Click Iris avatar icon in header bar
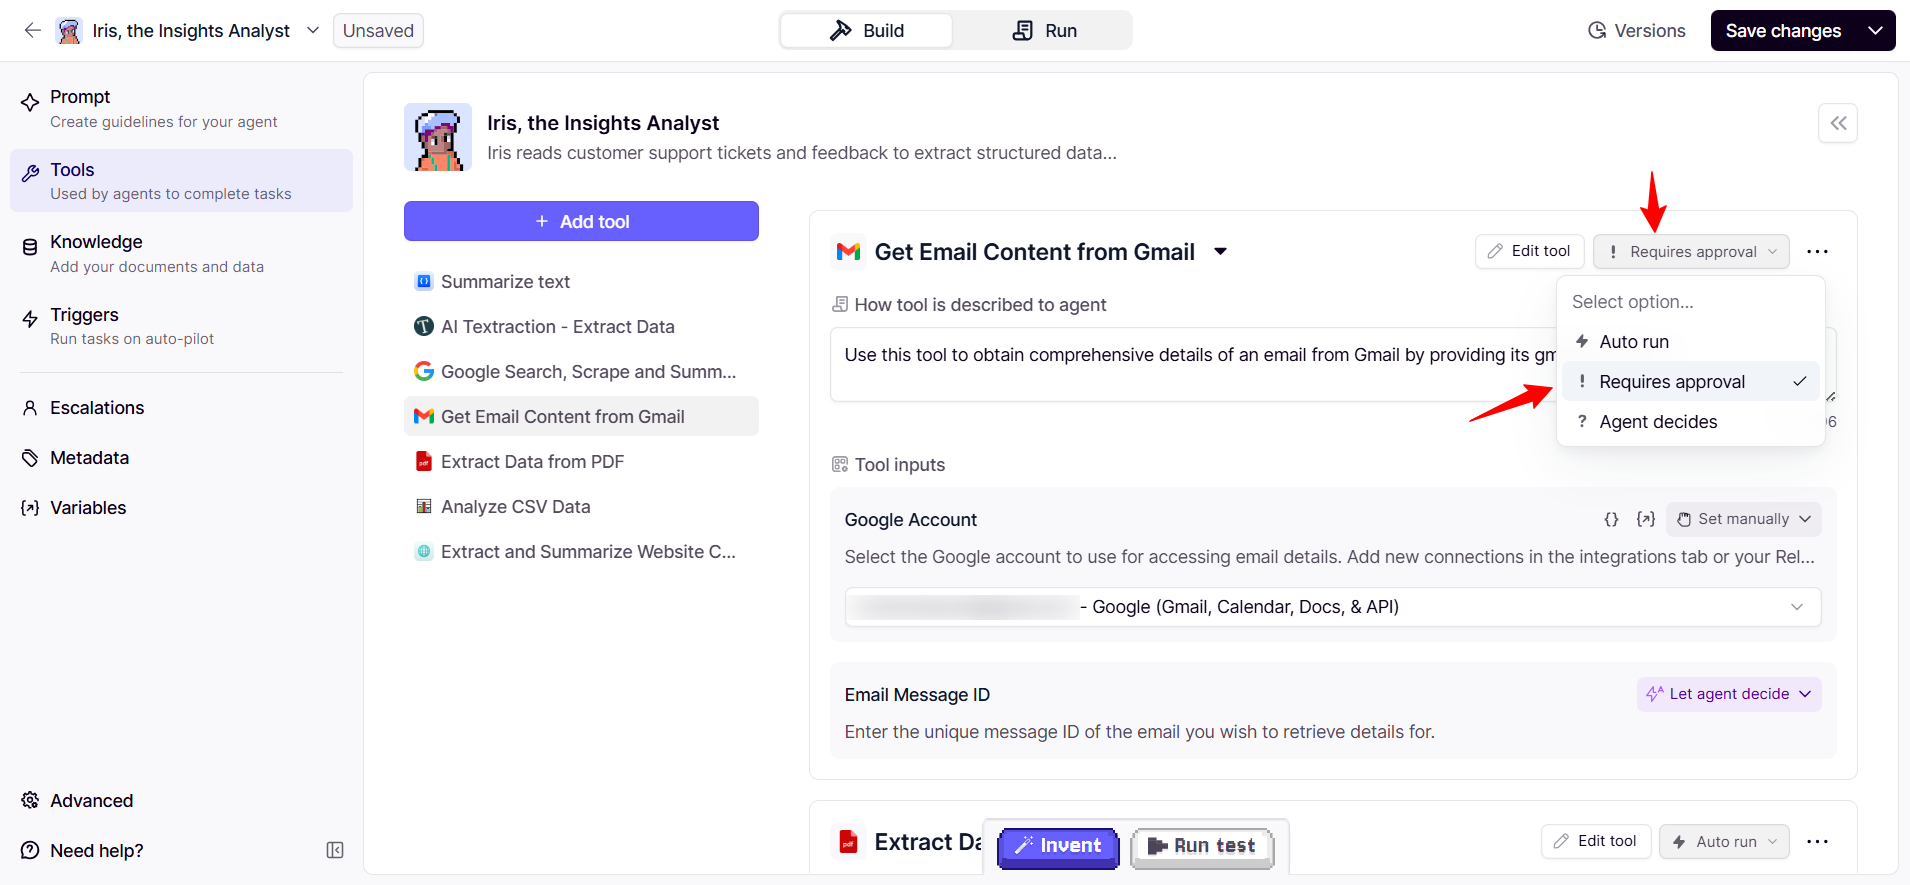The height and width of the screenshot is (885, 1910). 69,31
